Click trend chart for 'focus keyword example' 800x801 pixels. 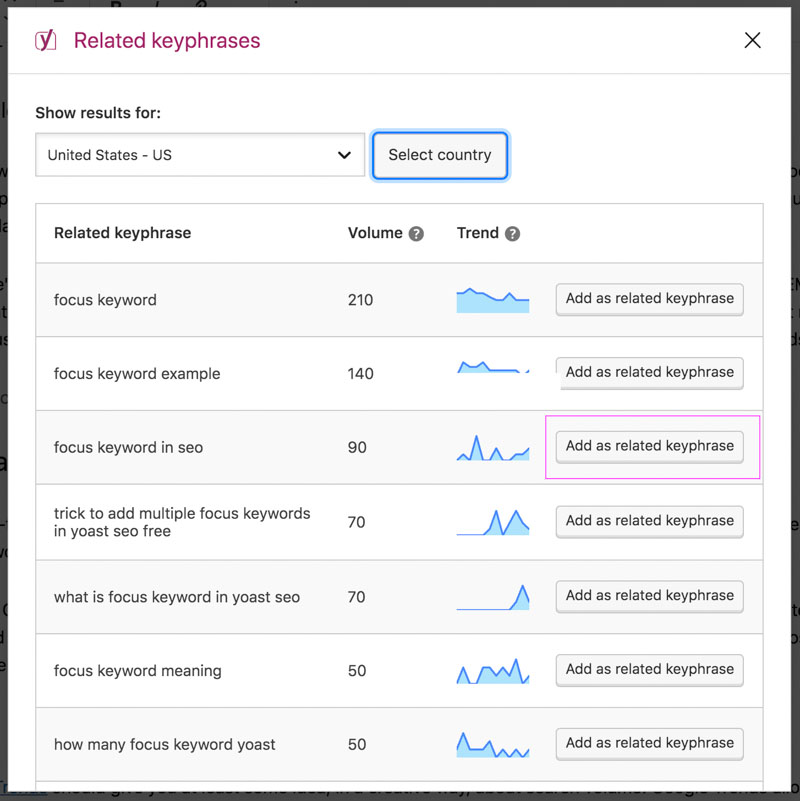(x=493, y=368)
